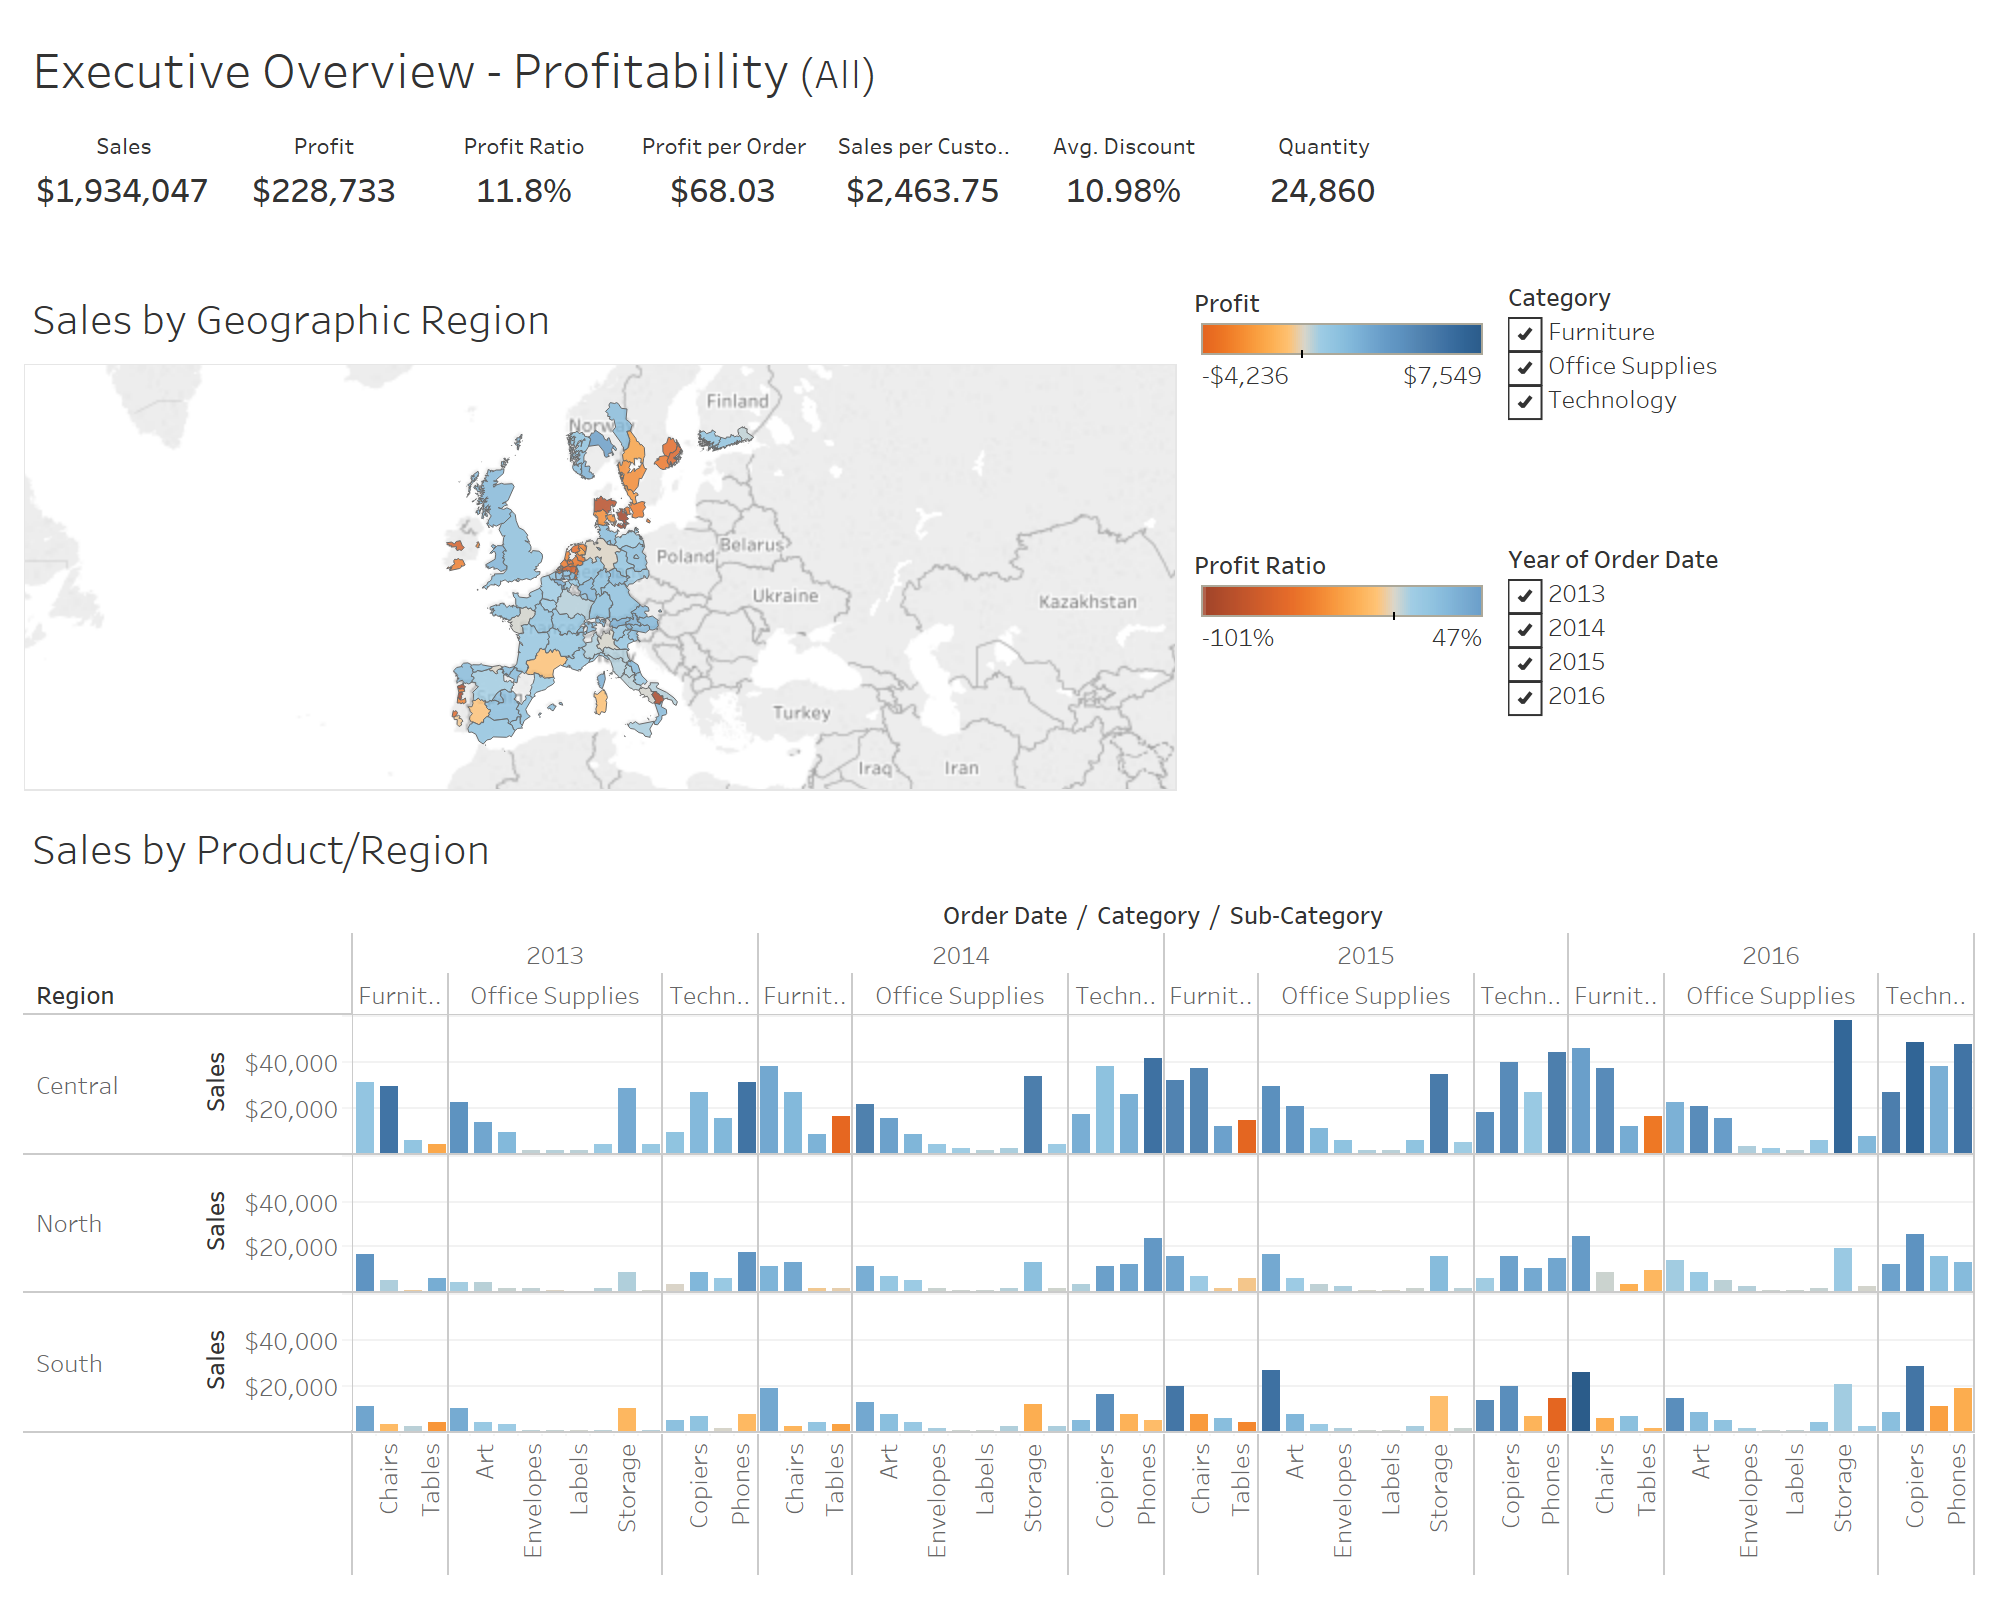Image resolution: width=2000 pixels, height=1600 pixels.
Task: Select the 2015 year column header
Action: pos(1366,955)
